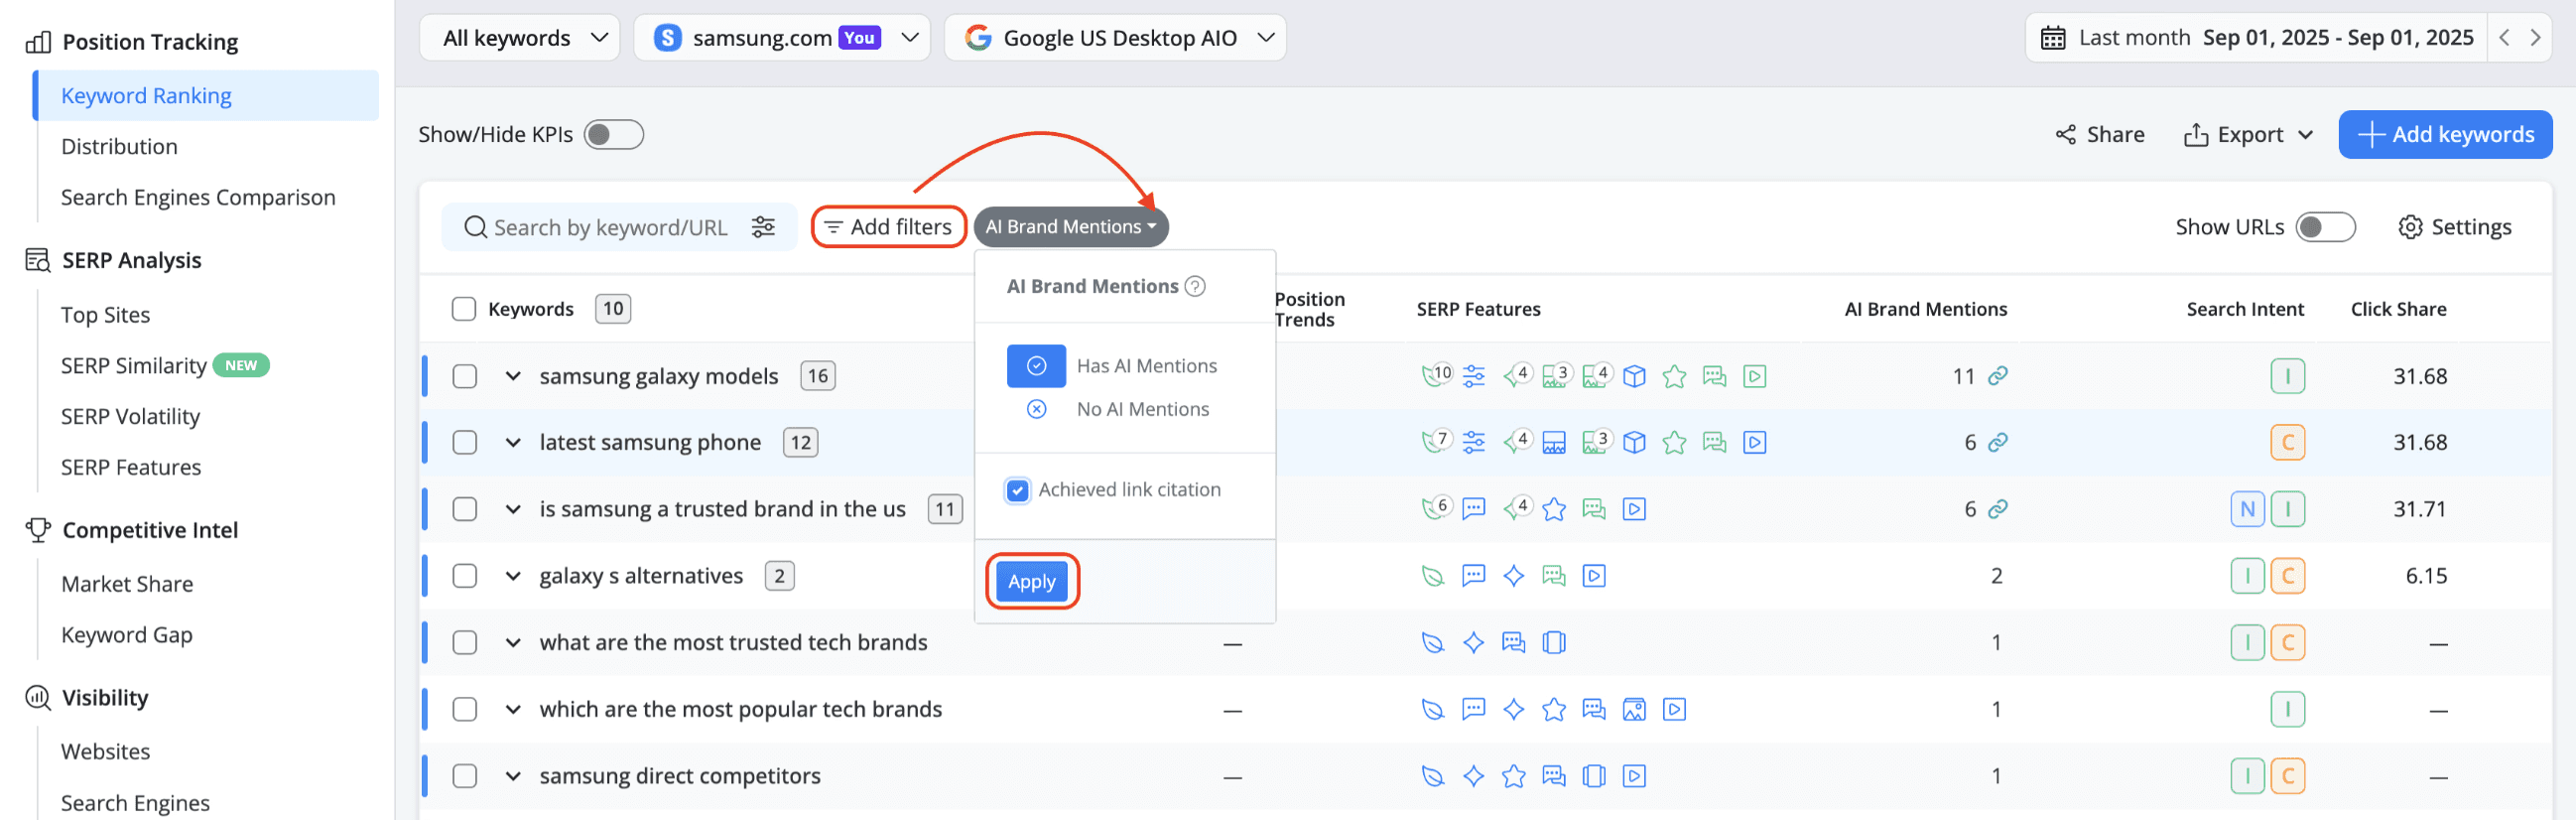The width and height of the screenshot is (2576, 820).
Task: Click video SERP feature icon in samsung galaxy models row
Action: (x=1754, y=376)
